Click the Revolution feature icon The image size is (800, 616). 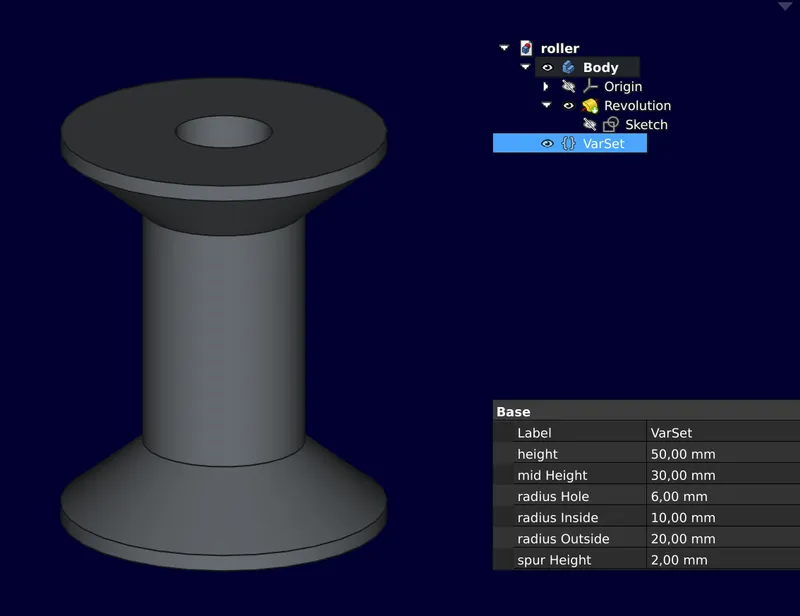coord(590,106)
